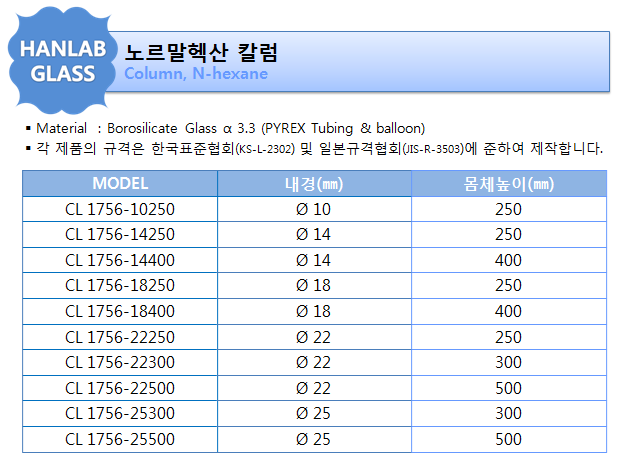
Task: Click Ø 22 in the CL 1756-22500 row
Action: [x=314, y=388]
